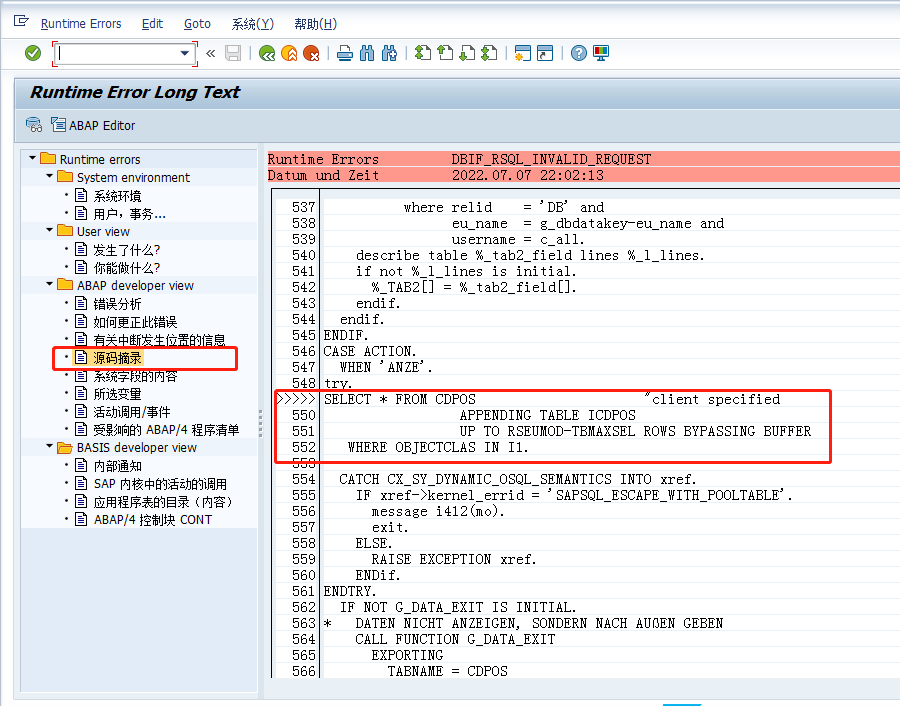
Task: Open the Print function icon
Action: click(343, 54)
